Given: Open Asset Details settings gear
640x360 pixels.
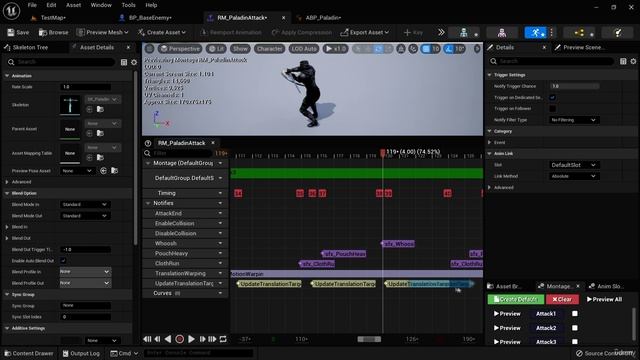Looking at the screenshot, I should [x=134, y=62].
